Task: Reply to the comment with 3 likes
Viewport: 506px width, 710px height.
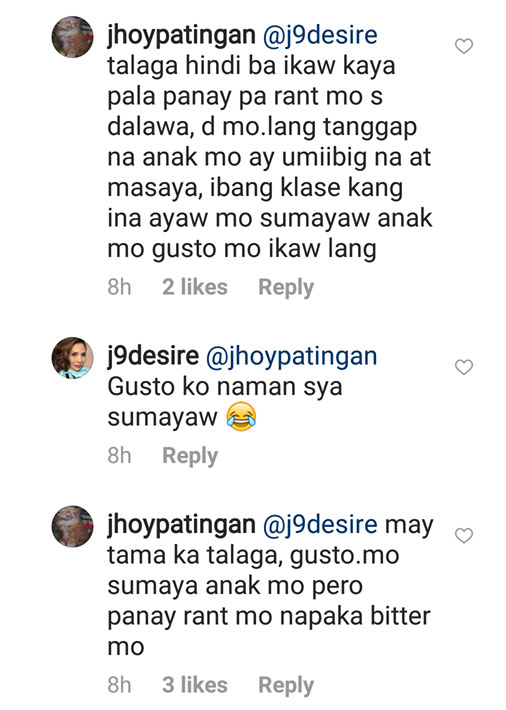Action: coord(286,686)
